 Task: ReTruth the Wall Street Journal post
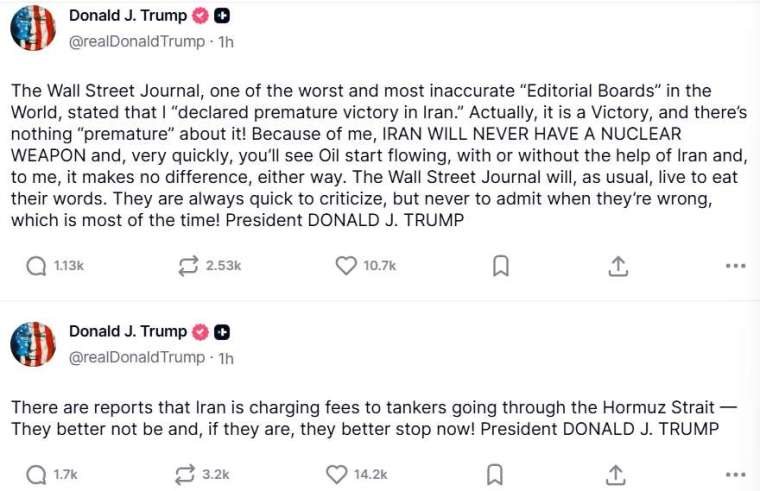coord(188,266)
